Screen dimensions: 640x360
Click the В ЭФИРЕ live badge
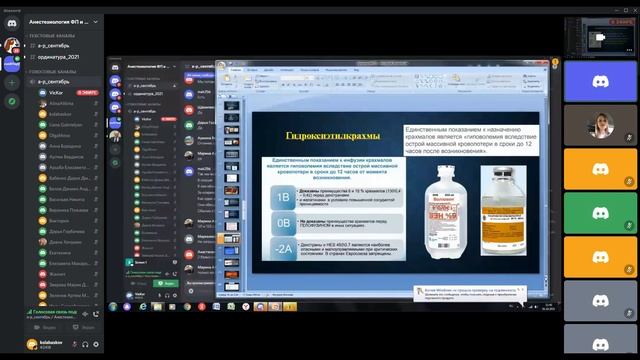87,93
